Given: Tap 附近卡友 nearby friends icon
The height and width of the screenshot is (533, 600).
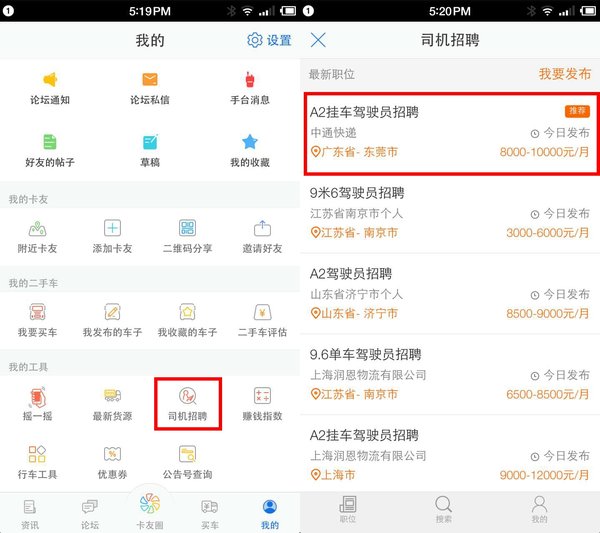Looking at the screenshot, I should [38, 229].
